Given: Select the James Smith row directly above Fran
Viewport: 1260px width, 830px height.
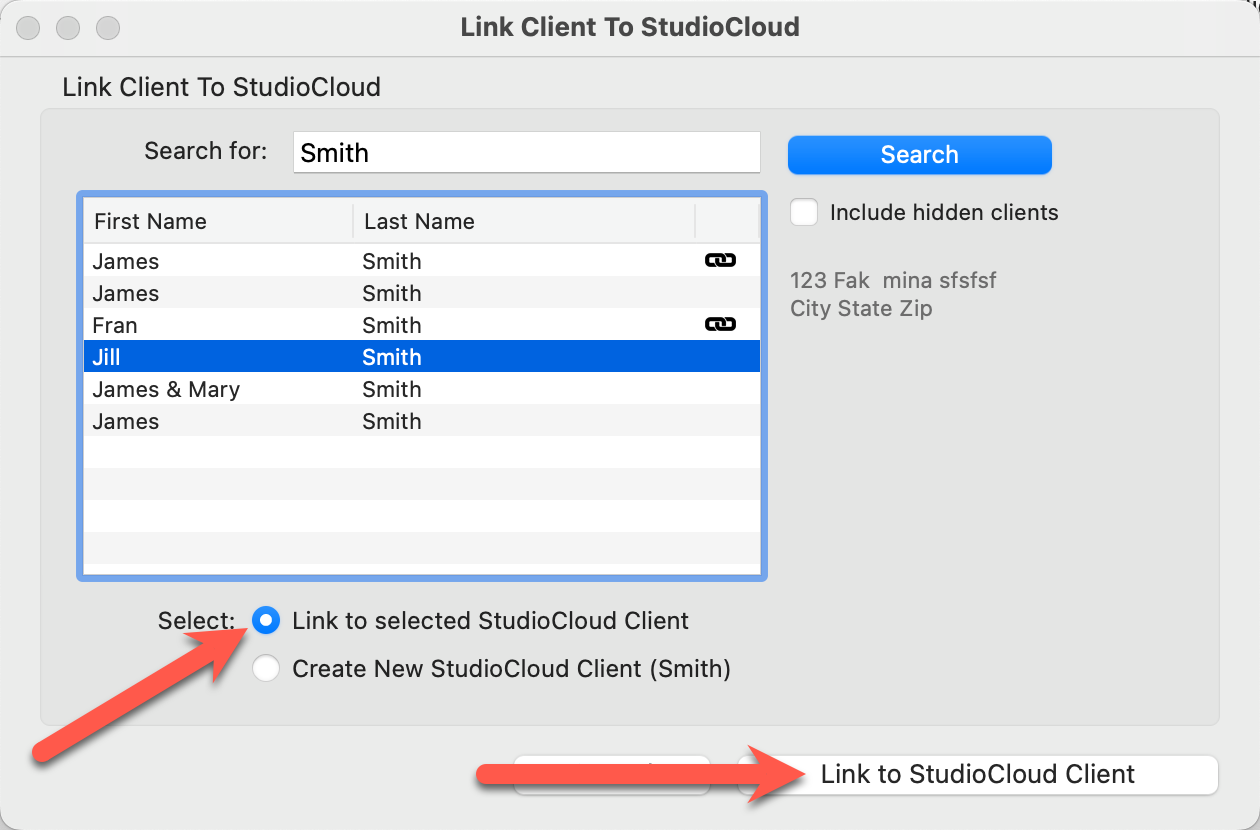Looking at the screenshot, I should tap(420, 293).
